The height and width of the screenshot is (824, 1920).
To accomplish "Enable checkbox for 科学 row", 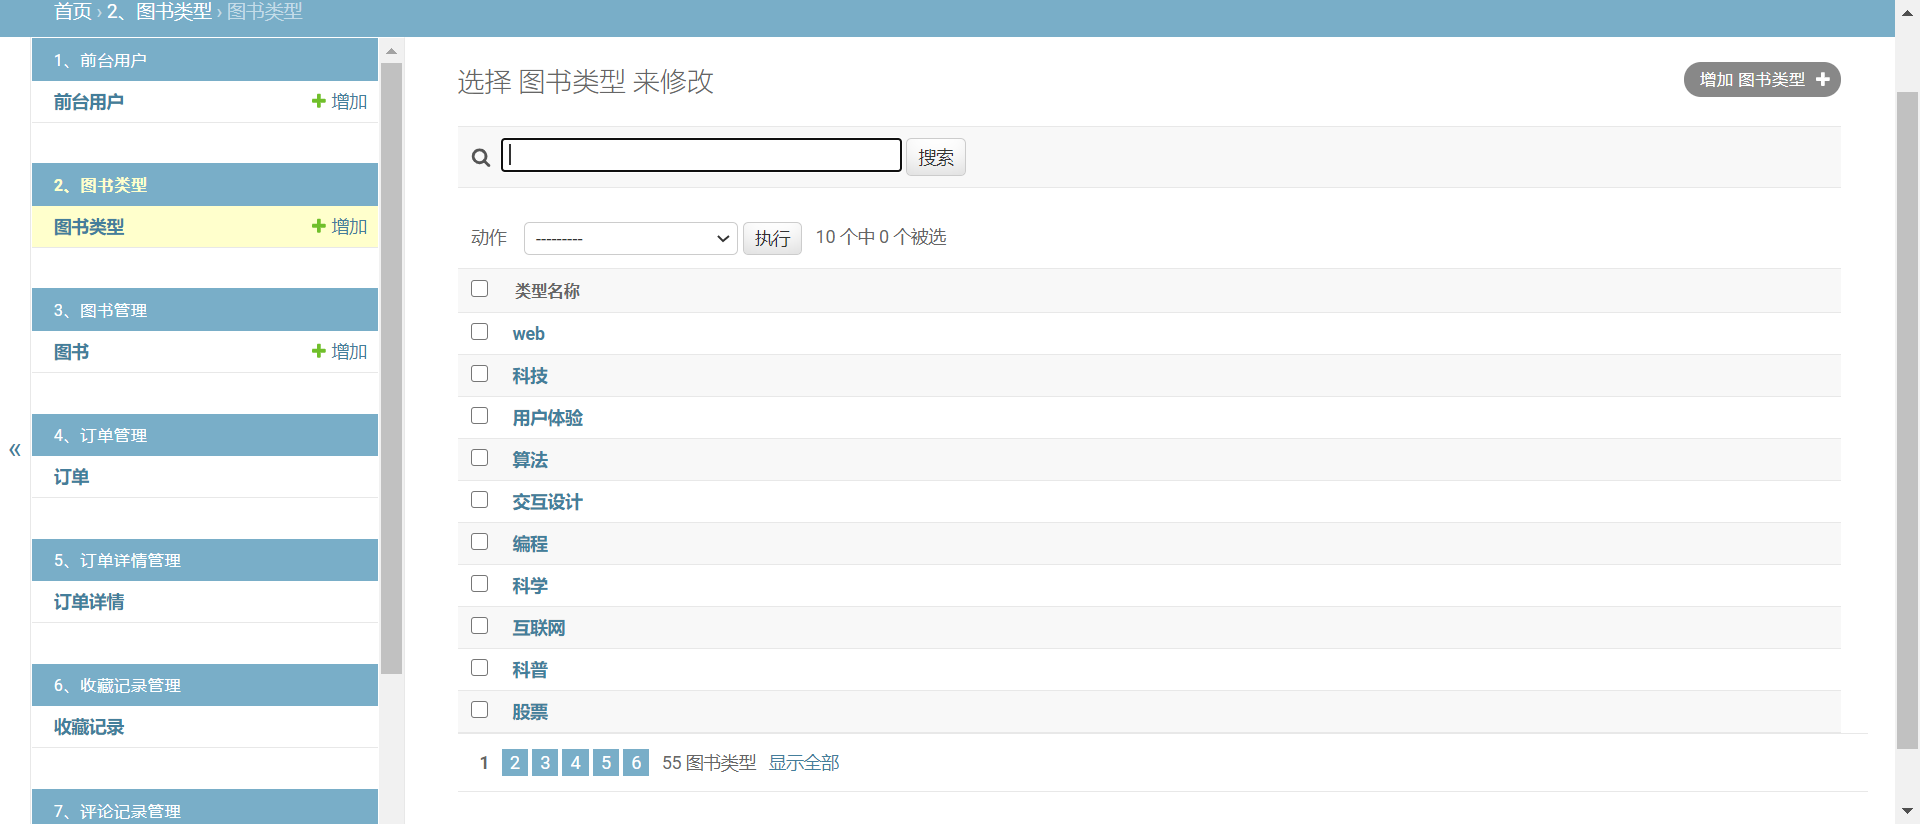I will click(x=480, y=584).
